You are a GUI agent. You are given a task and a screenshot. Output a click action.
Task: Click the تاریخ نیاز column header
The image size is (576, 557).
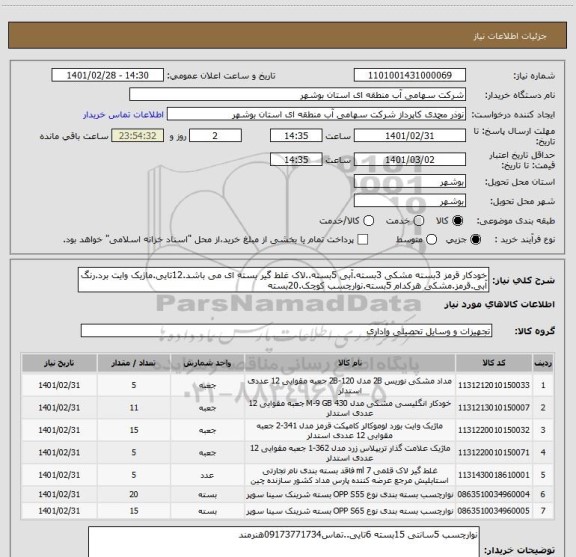tap(59, 363)
